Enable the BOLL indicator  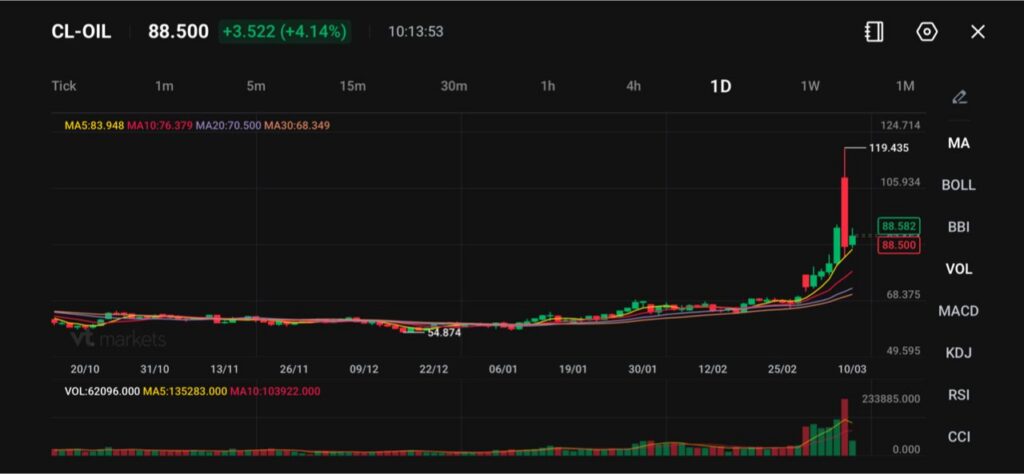click(x=958, y=185)
